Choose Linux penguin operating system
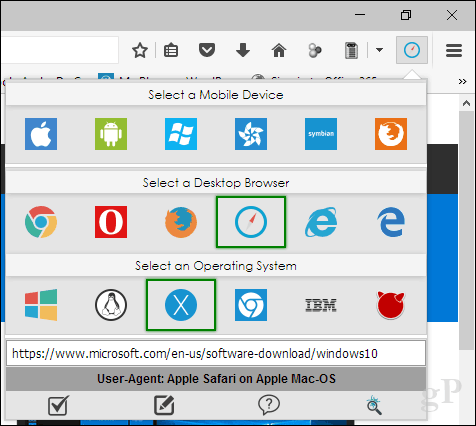The image size is (476, 426). tap(111, 305)
